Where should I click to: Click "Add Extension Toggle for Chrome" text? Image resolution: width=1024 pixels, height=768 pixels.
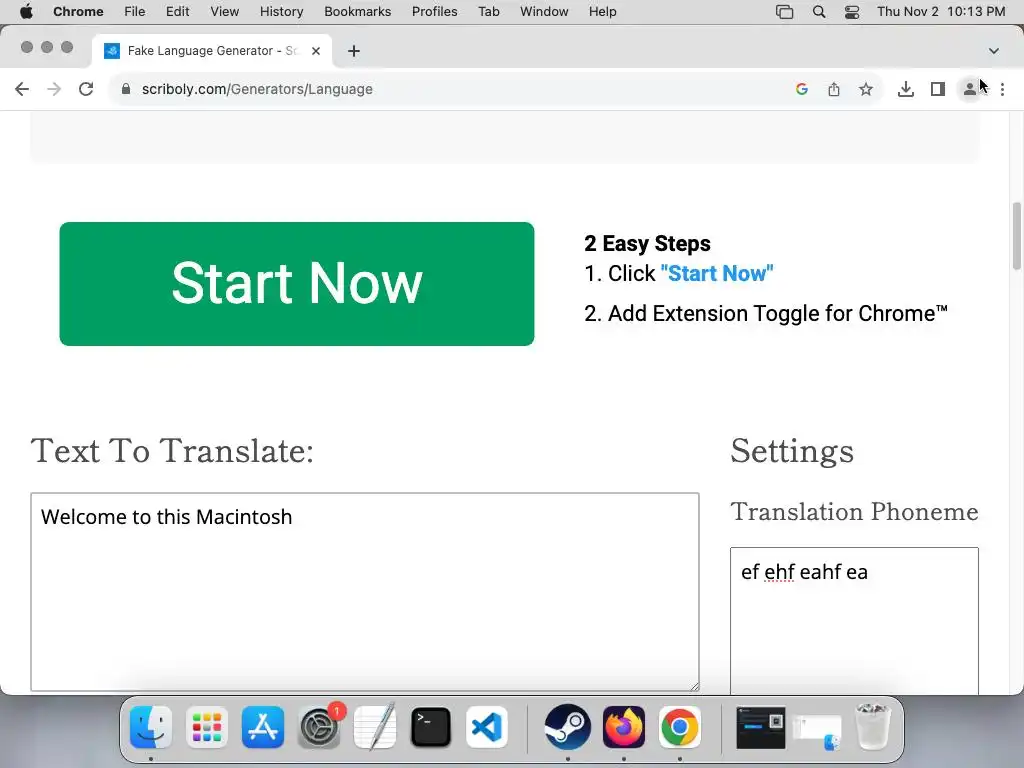tap(777, 313)
